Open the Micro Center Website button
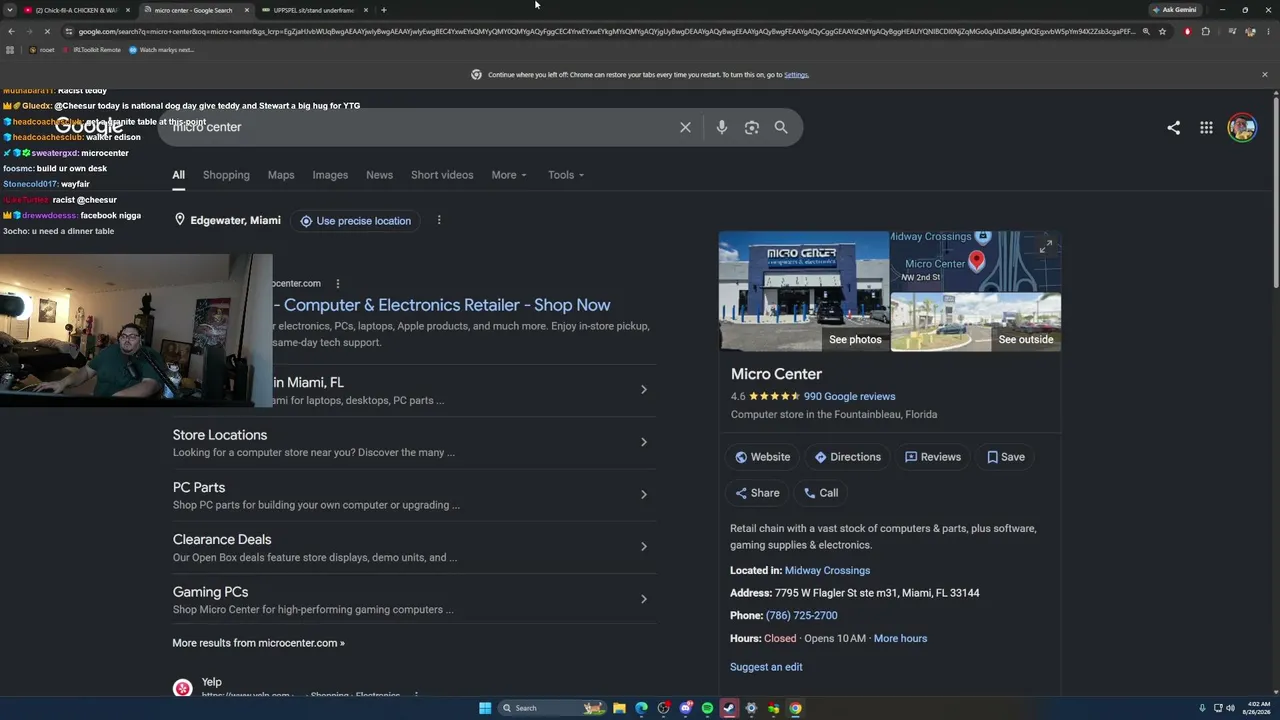 coord(762,457)
